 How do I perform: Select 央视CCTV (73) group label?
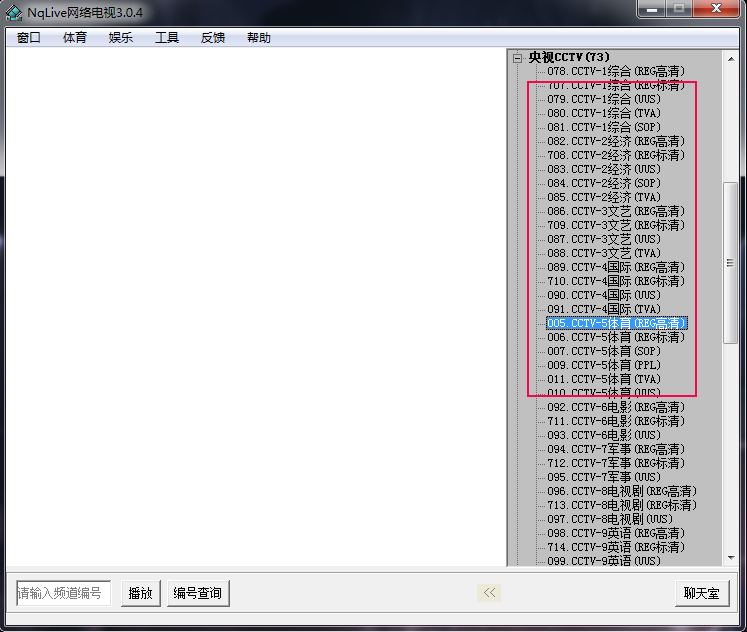point(569,57)
